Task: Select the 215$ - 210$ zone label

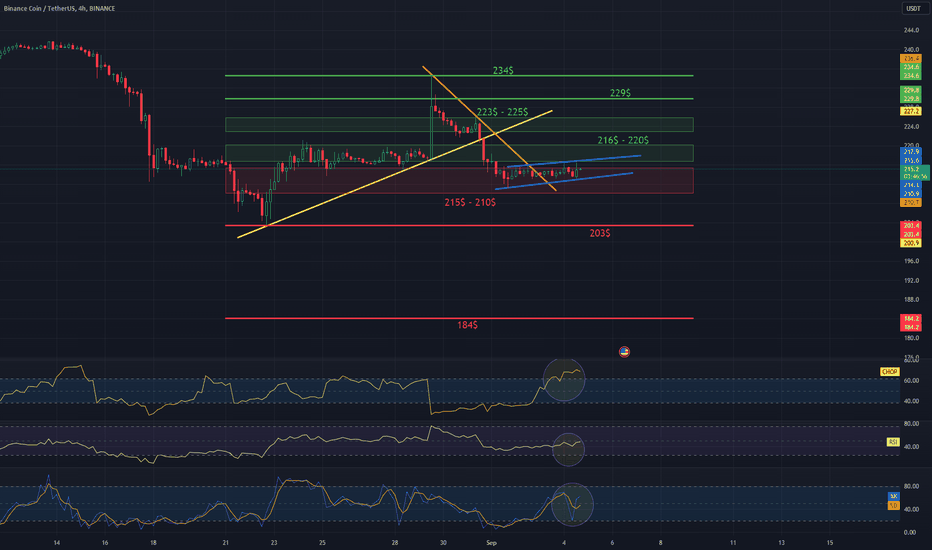Action: (x=470, y=202)
